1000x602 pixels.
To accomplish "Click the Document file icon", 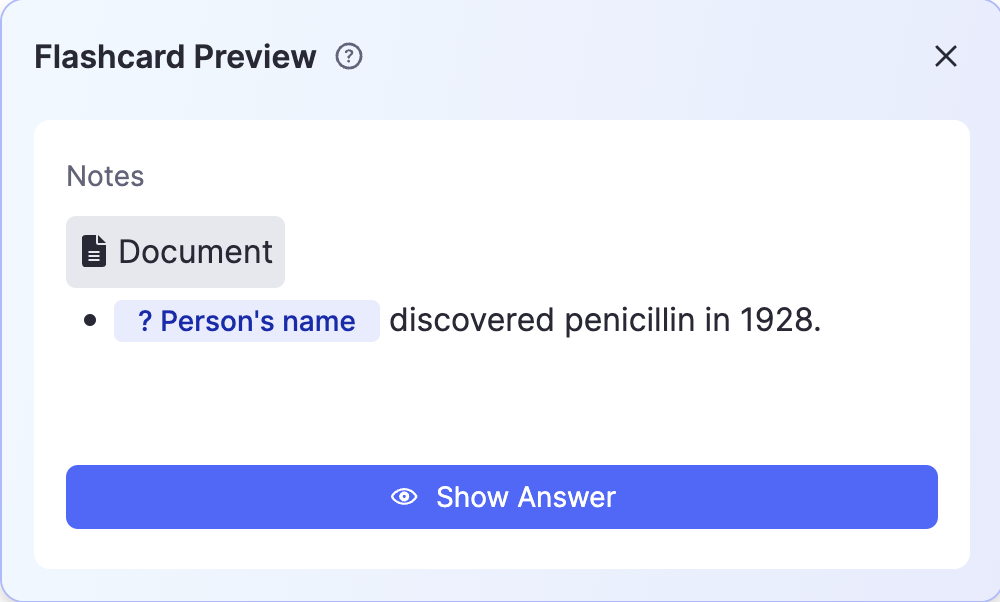I will [x=93, y=252].
